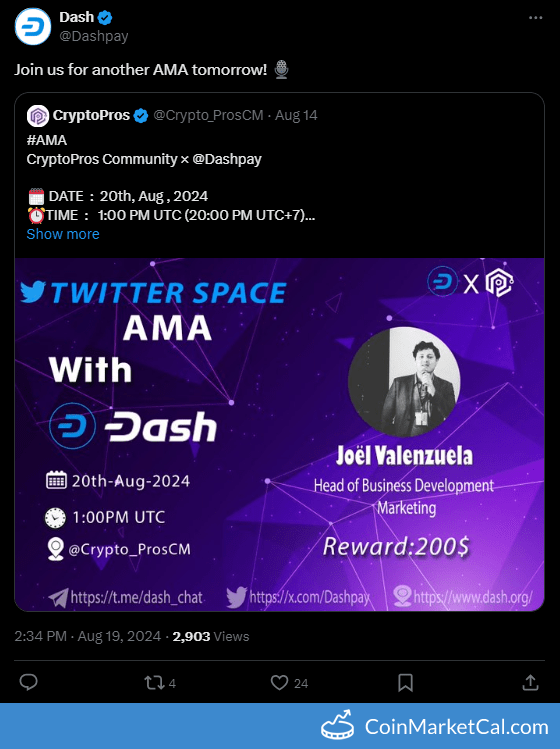Click Dash blue verified badge

click(x=105, y=18)
